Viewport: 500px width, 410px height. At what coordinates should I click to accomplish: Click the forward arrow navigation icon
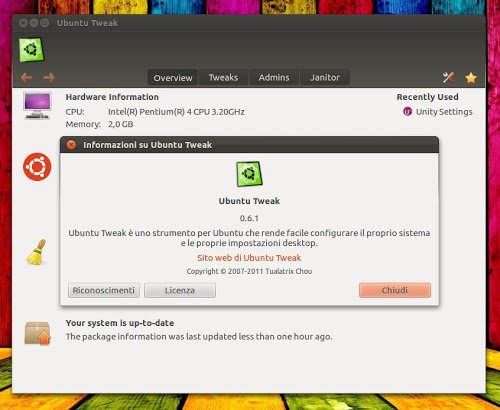coord(49,78)
